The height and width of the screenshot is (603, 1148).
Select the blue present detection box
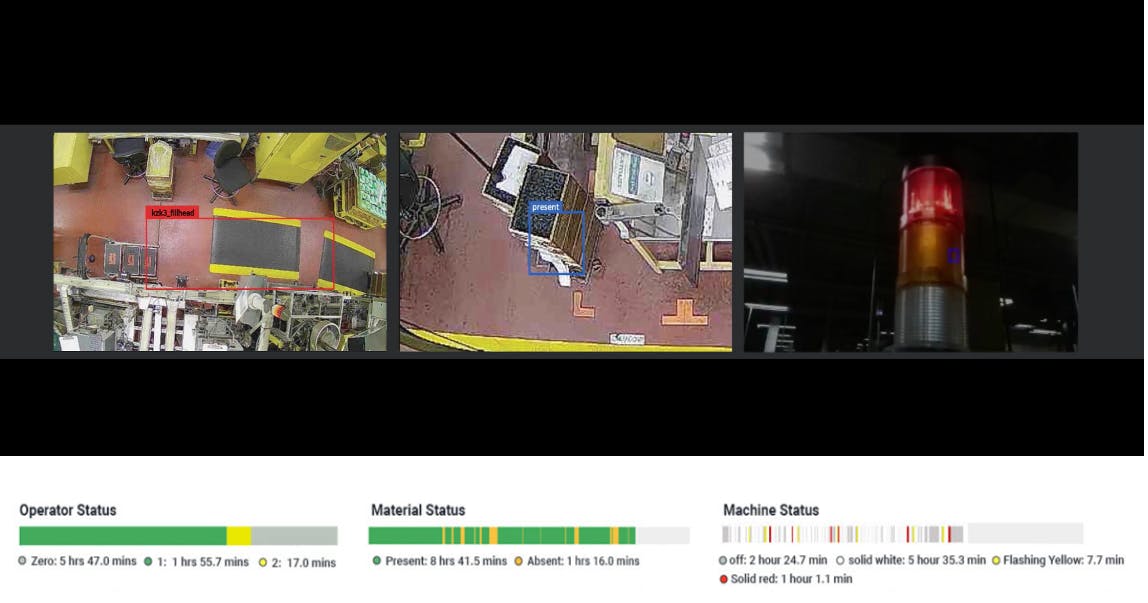click(557, 238)
